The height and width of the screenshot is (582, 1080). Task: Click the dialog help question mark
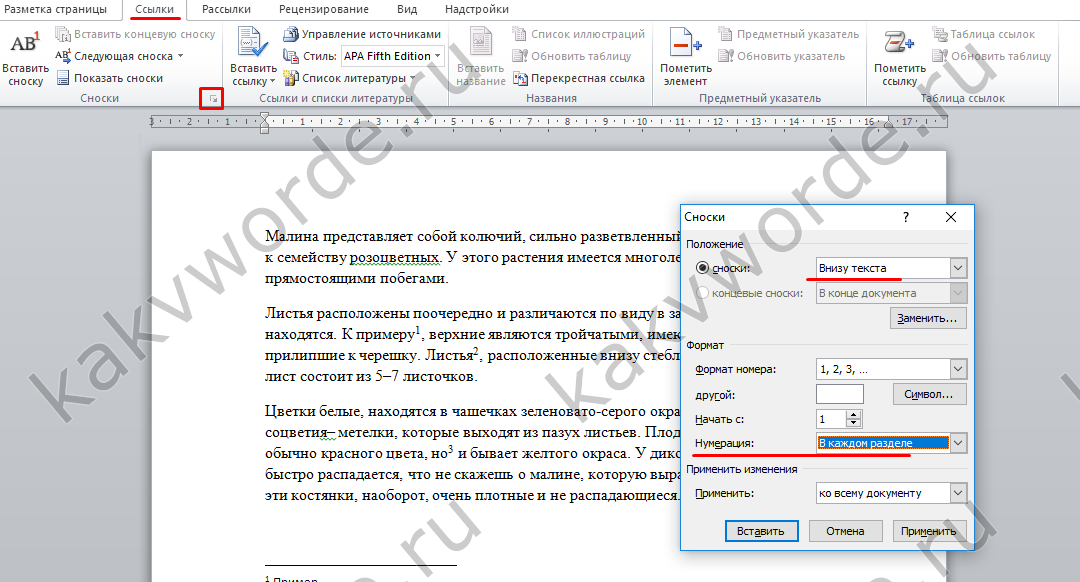coord(906,217)
